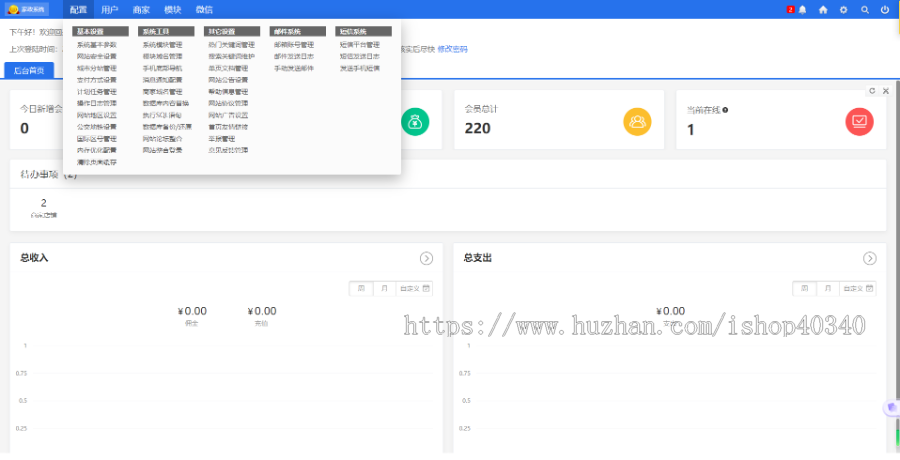Open the notifications bell icon

802,10
